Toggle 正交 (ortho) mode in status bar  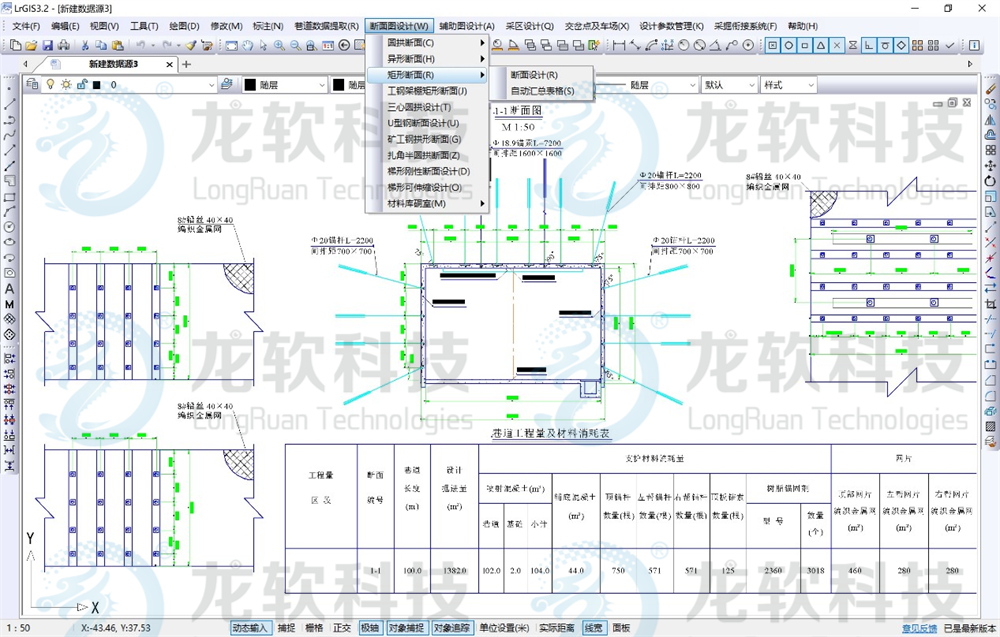pyautogui.click(x=342, y=626)
